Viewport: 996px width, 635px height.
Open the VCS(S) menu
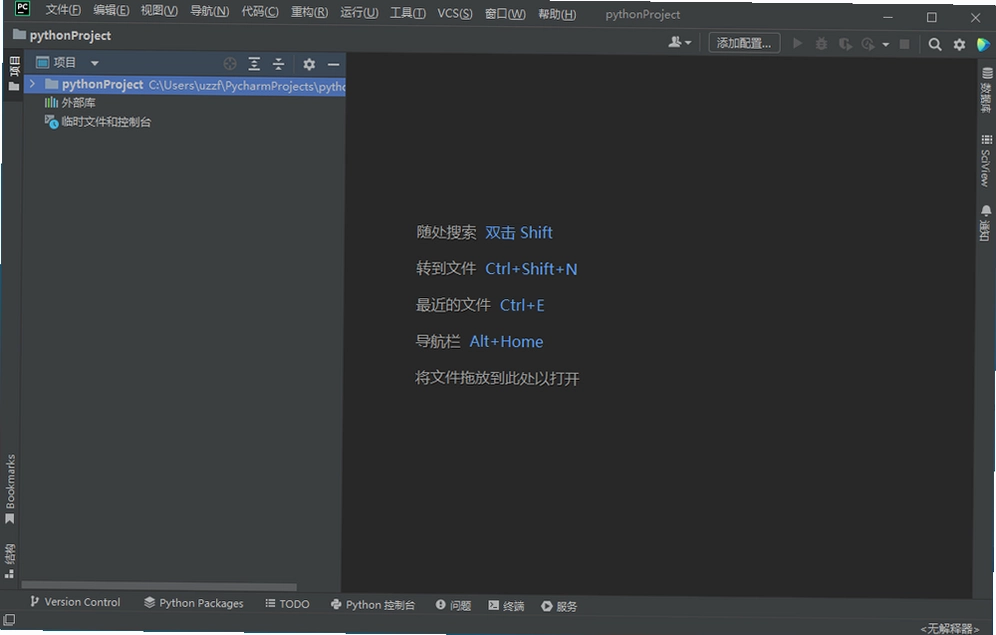pos(455,13)
